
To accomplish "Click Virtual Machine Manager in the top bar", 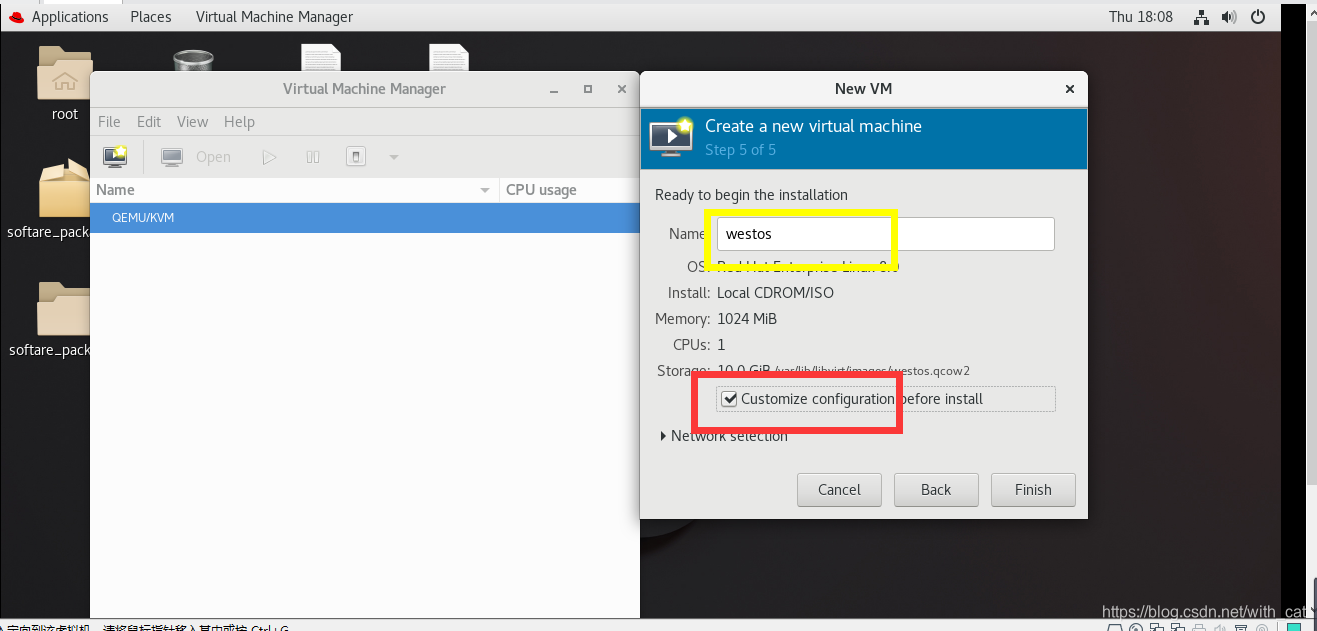I will [x=274, y=17].
